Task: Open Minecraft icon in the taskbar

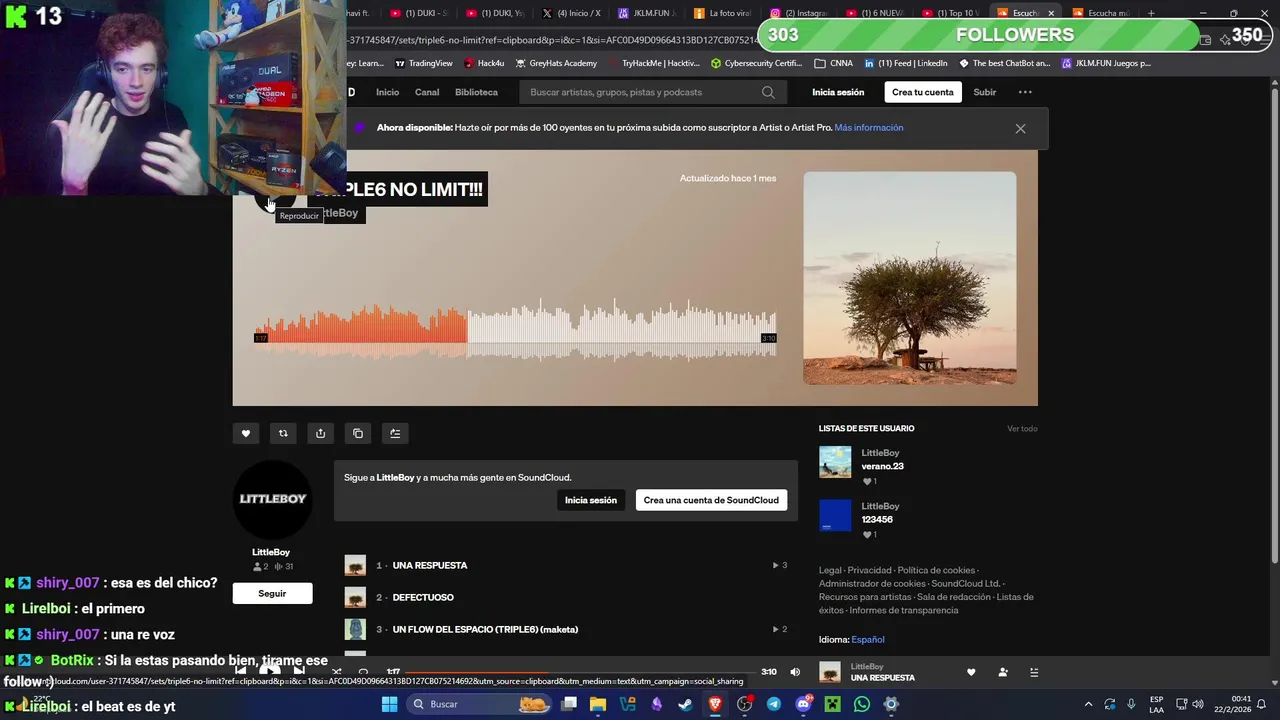Action: pos(832,704)
